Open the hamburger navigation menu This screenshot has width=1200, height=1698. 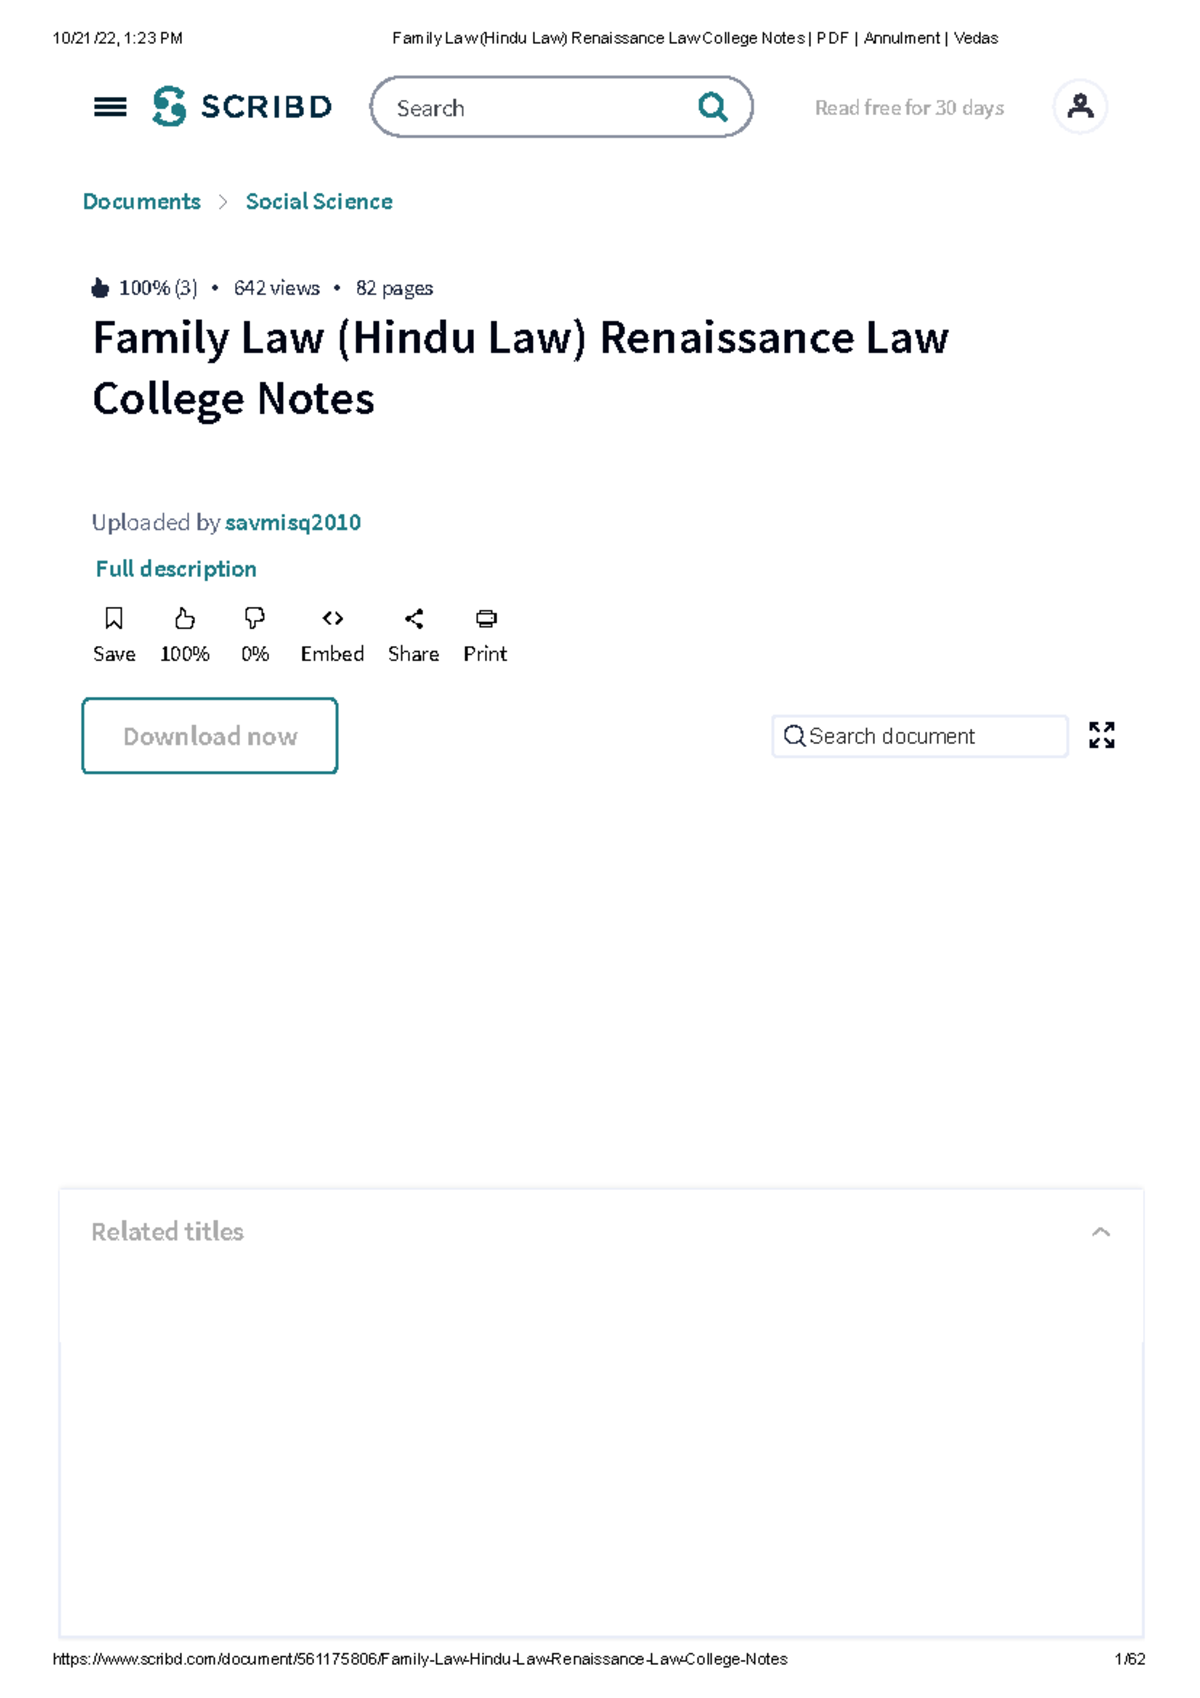[x=110, y=107]
